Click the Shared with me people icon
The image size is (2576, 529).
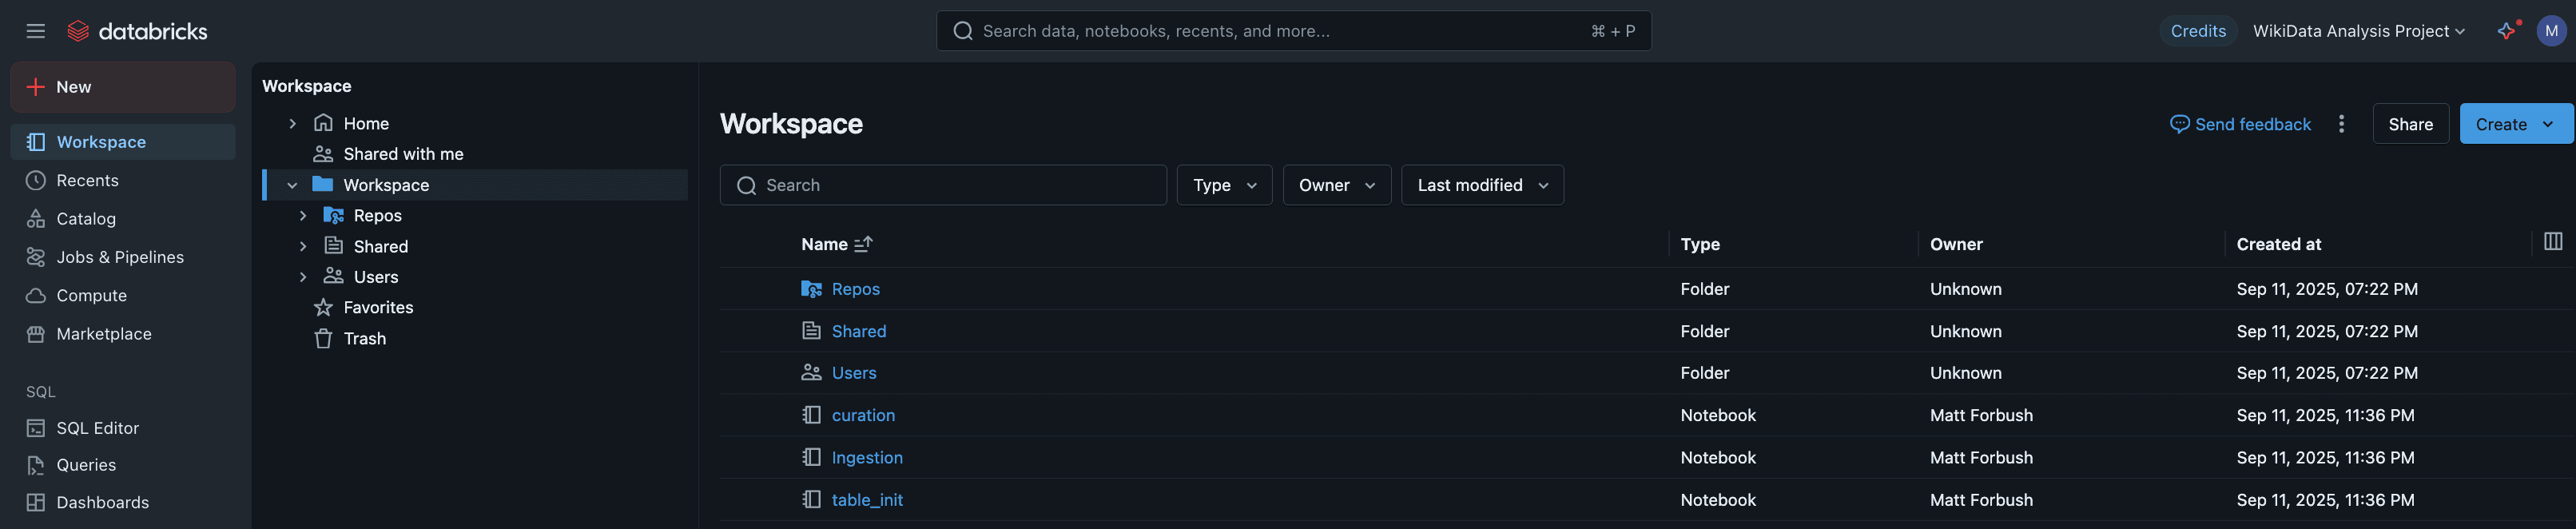tap(323, 154)
